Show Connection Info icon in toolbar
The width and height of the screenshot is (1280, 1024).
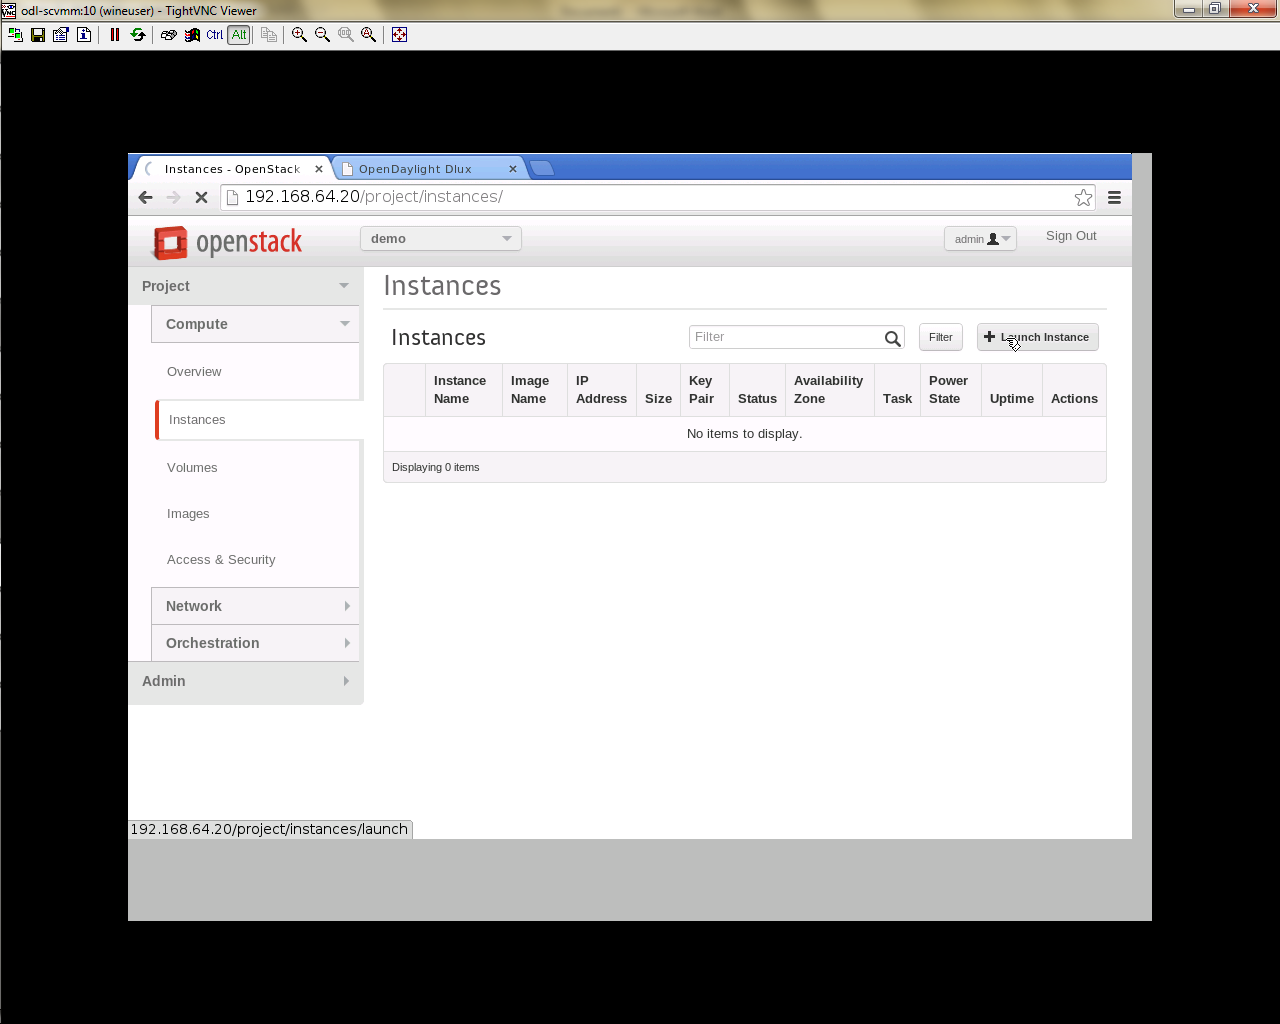[x=84, y=34]
